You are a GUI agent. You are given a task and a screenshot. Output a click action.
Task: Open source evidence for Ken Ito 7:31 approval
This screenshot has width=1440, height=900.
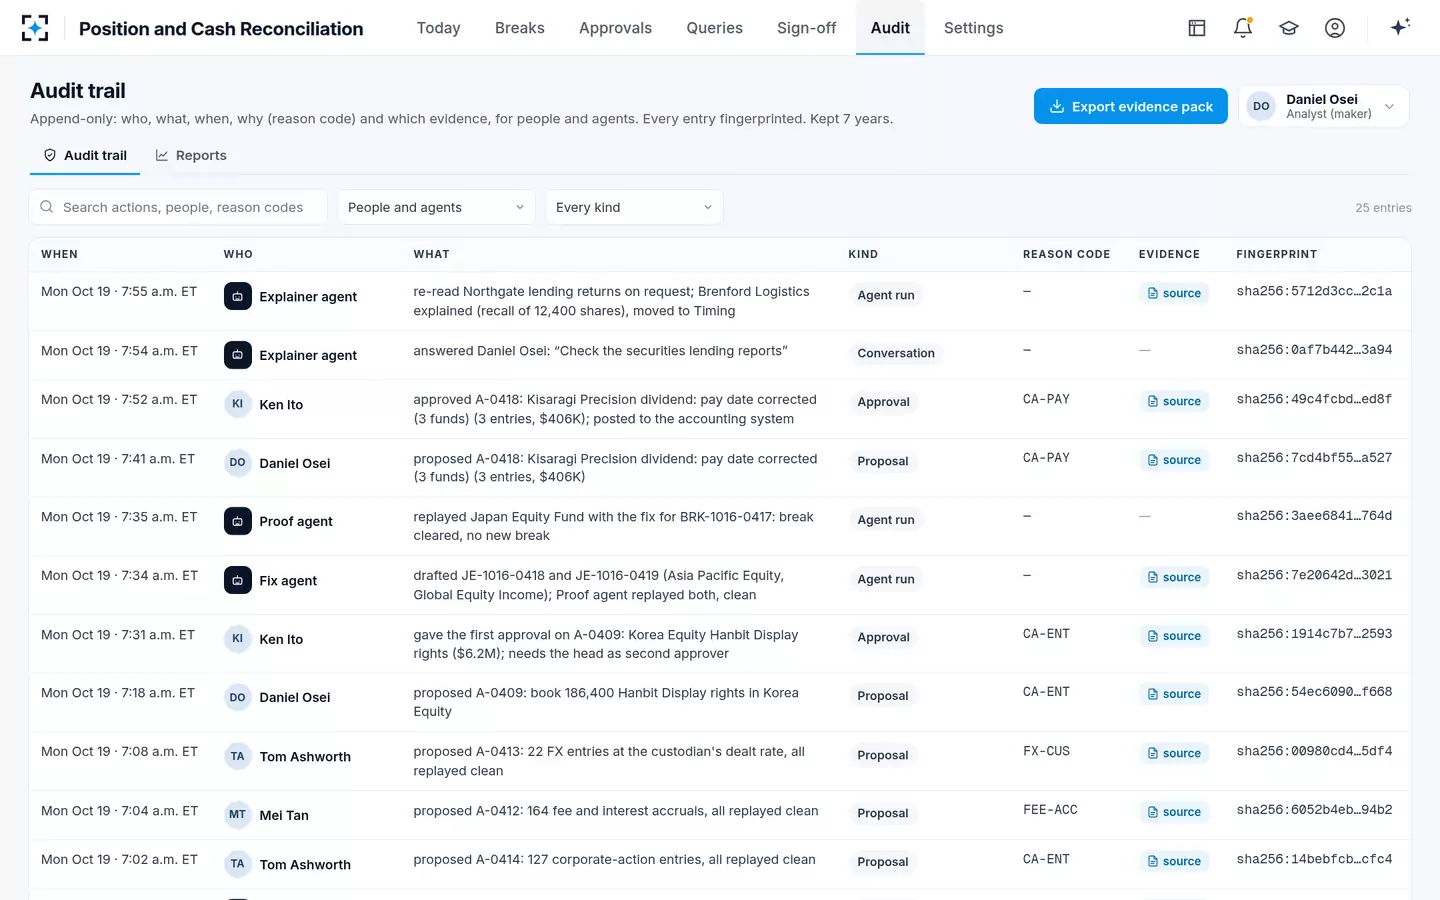1174,636
